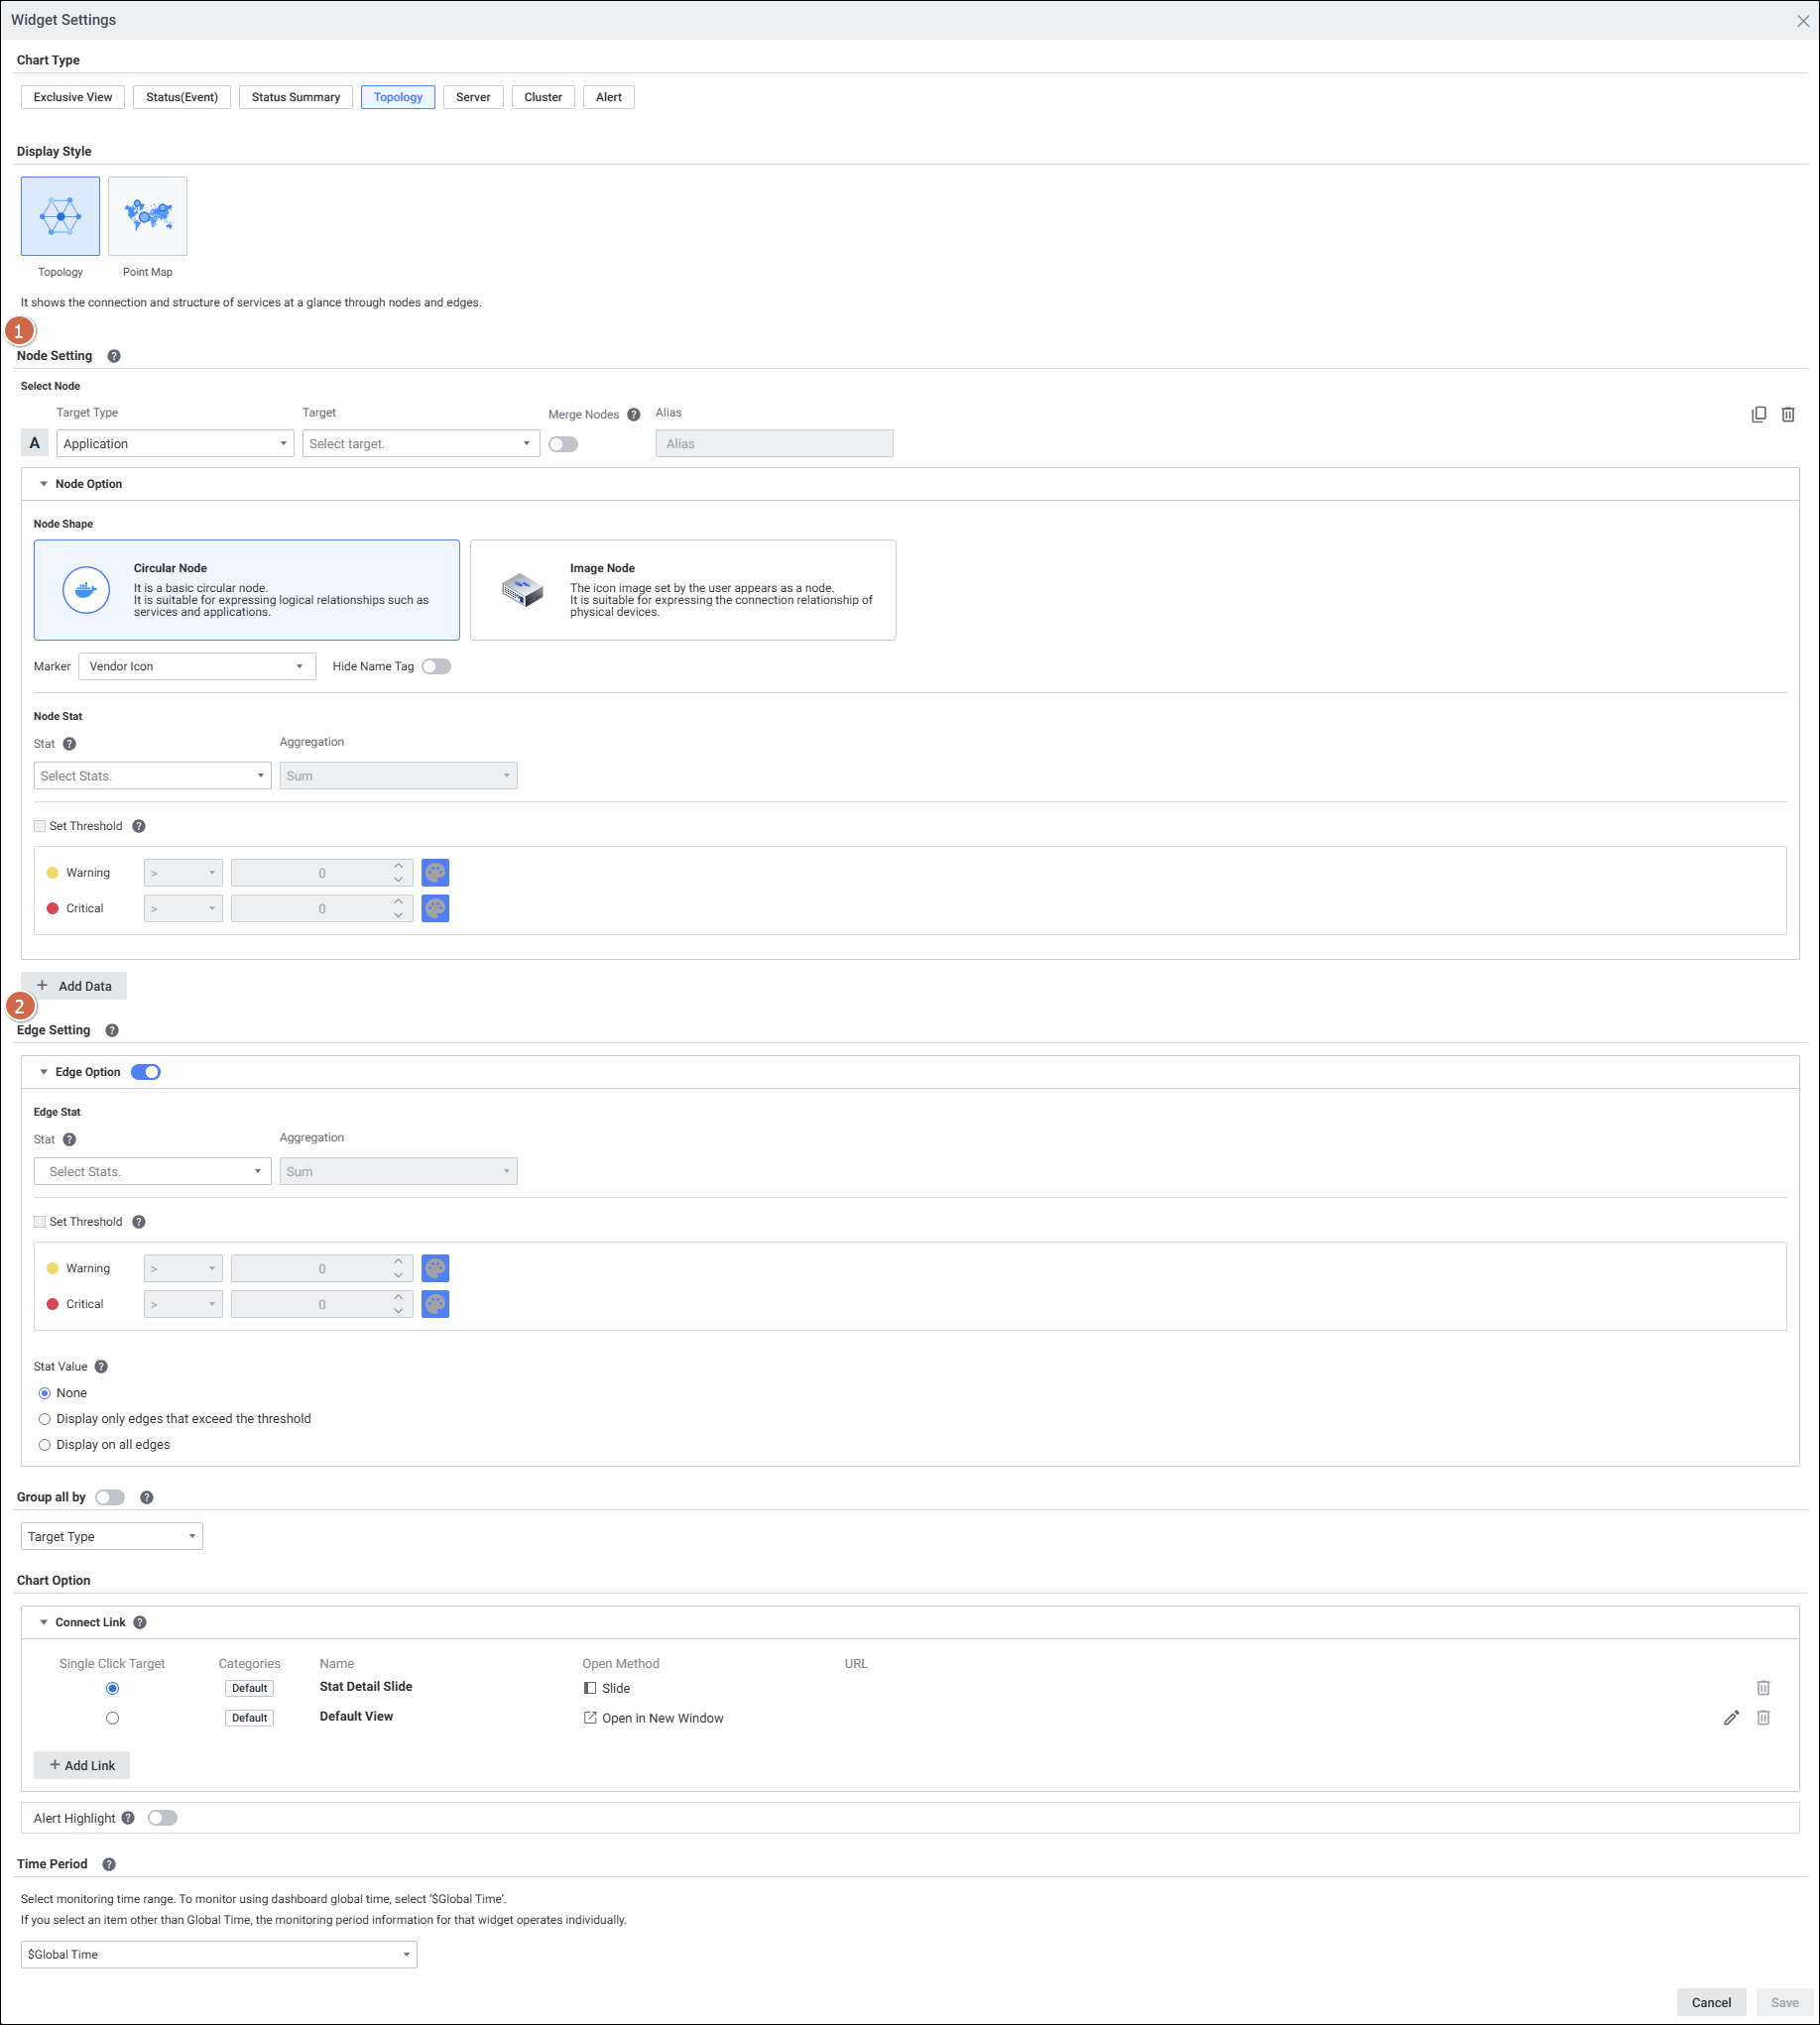Select the Point Map display style
The height and width of the screenshot is (2025, 1820).
147,217
